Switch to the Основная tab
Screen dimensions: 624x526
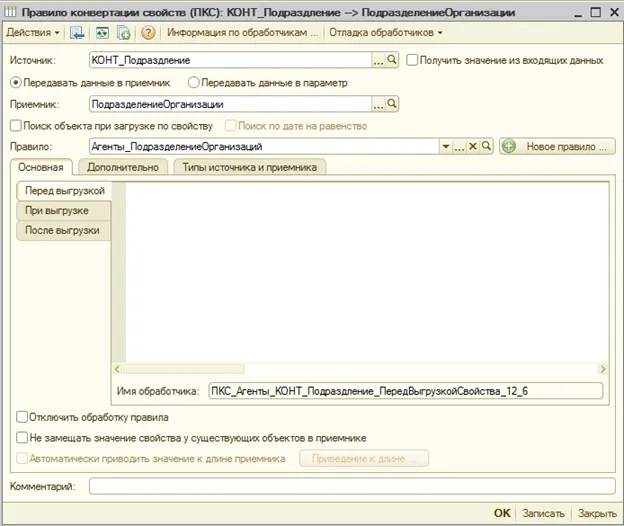click(41, 167)
